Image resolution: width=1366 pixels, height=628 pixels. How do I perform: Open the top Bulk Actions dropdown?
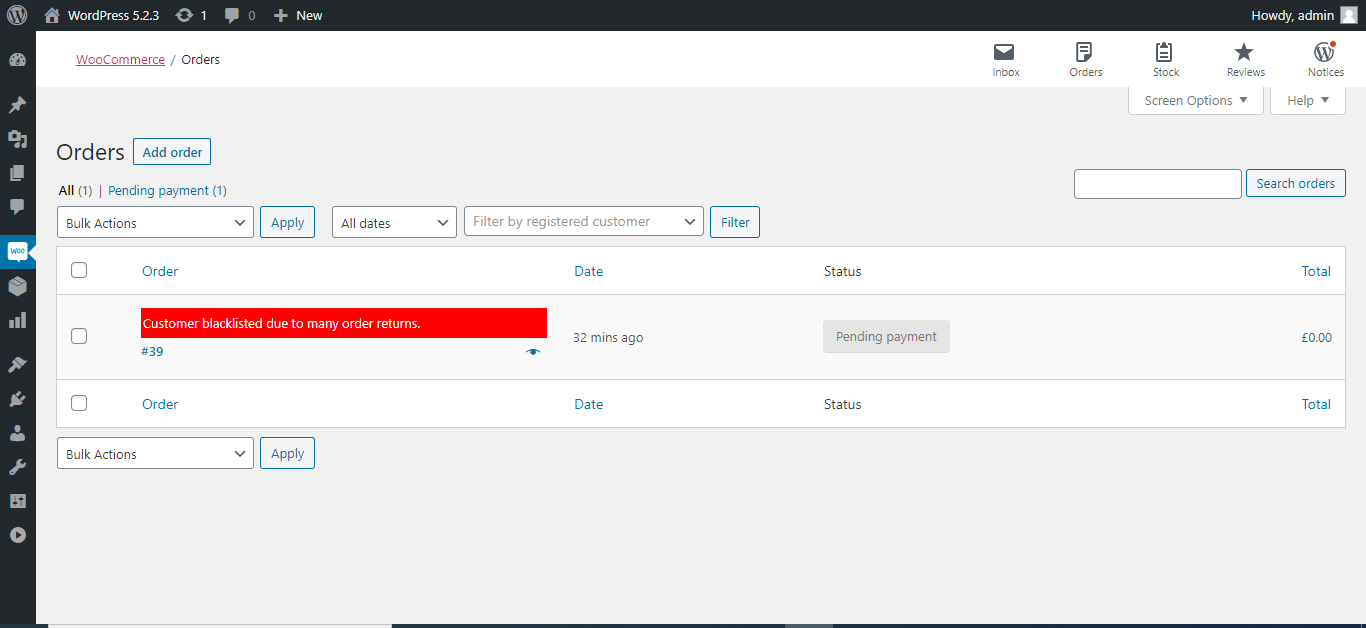click(x=155, y=222)
